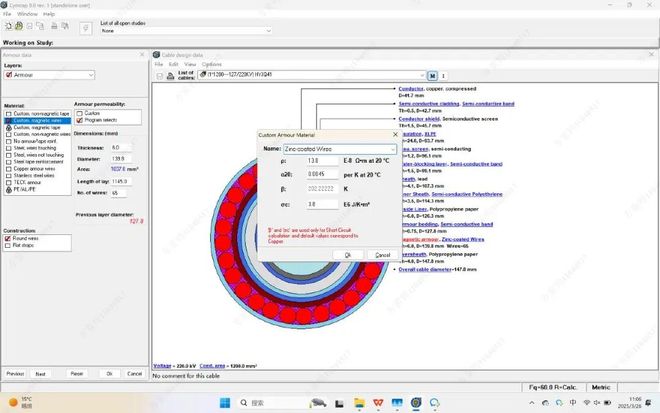This screenshot has height=413, width=660.
Task: Click the first icon in the main toolbar
Action: click(x=8, y=28)
